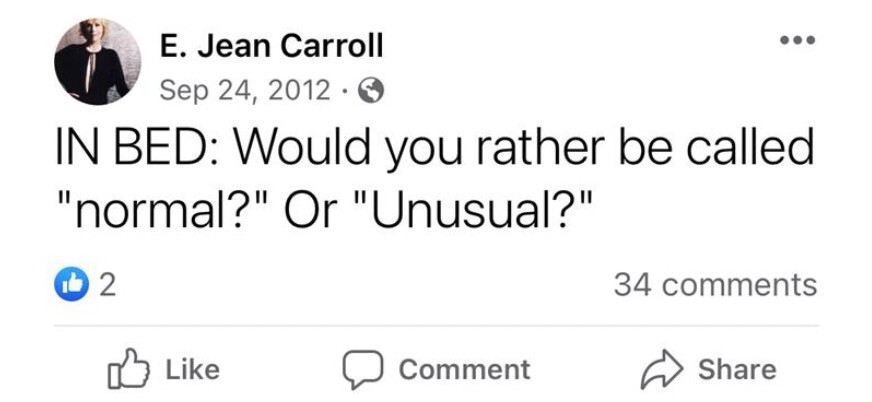Select the post text starting "IN BED"
The width and height of the screenshot is (872, 402).
tap(435, 179)
